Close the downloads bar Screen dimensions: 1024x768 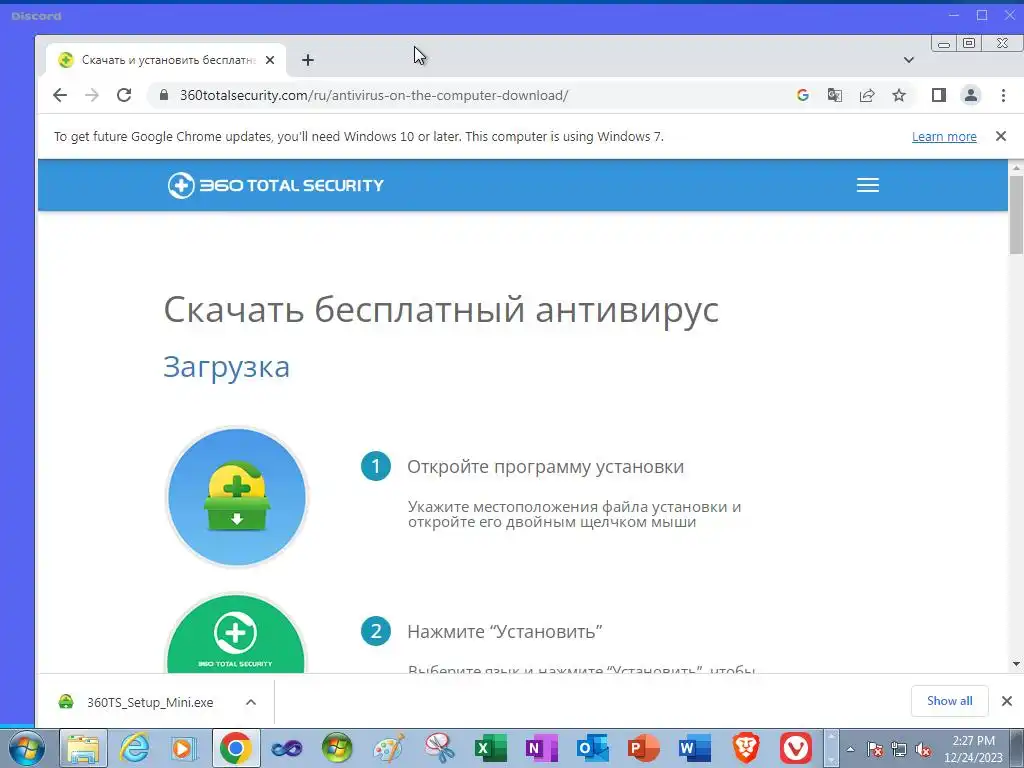[1007, 701]
